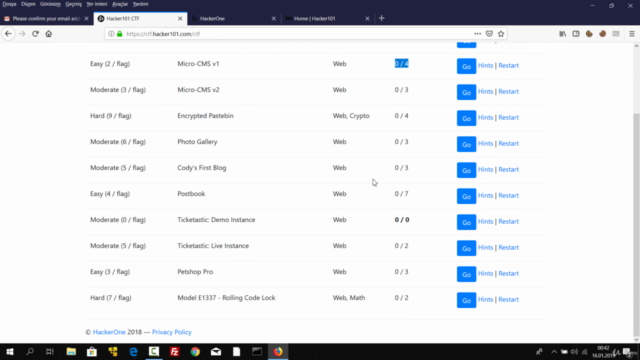Screen dimensions: 640x360
Task: Open Windows search from taskbar
Action: [x=30, y=351]
